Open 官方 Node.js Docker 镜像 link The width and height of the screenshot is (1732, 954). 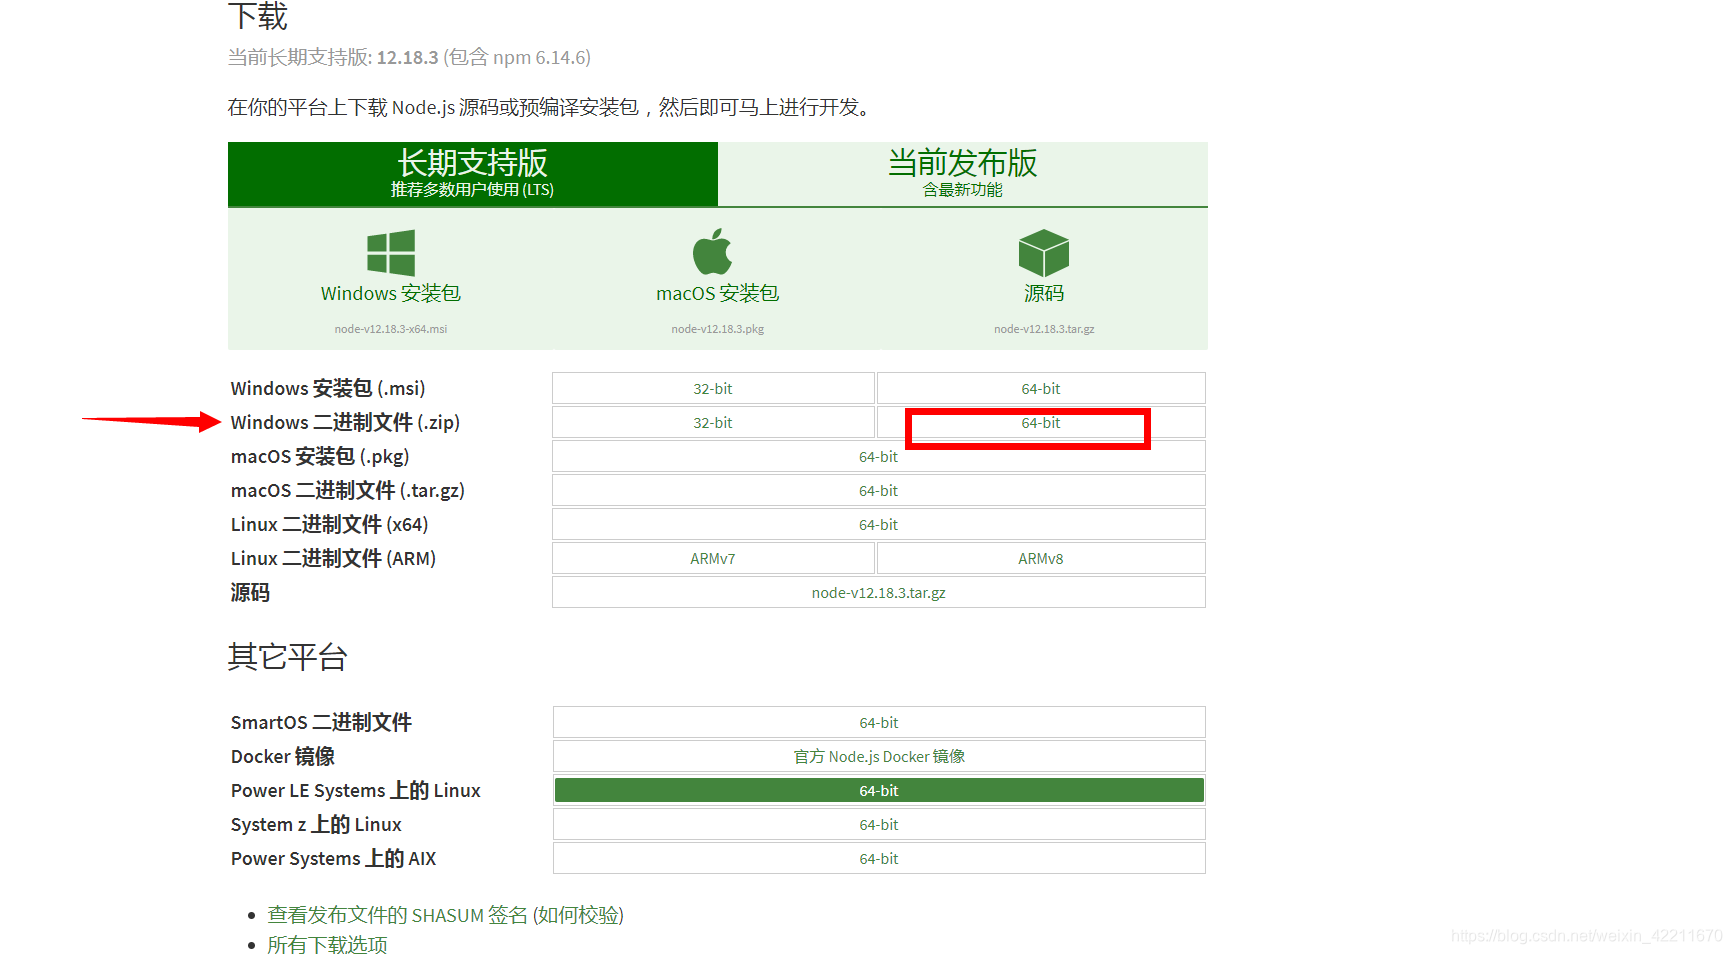point(879,756)
